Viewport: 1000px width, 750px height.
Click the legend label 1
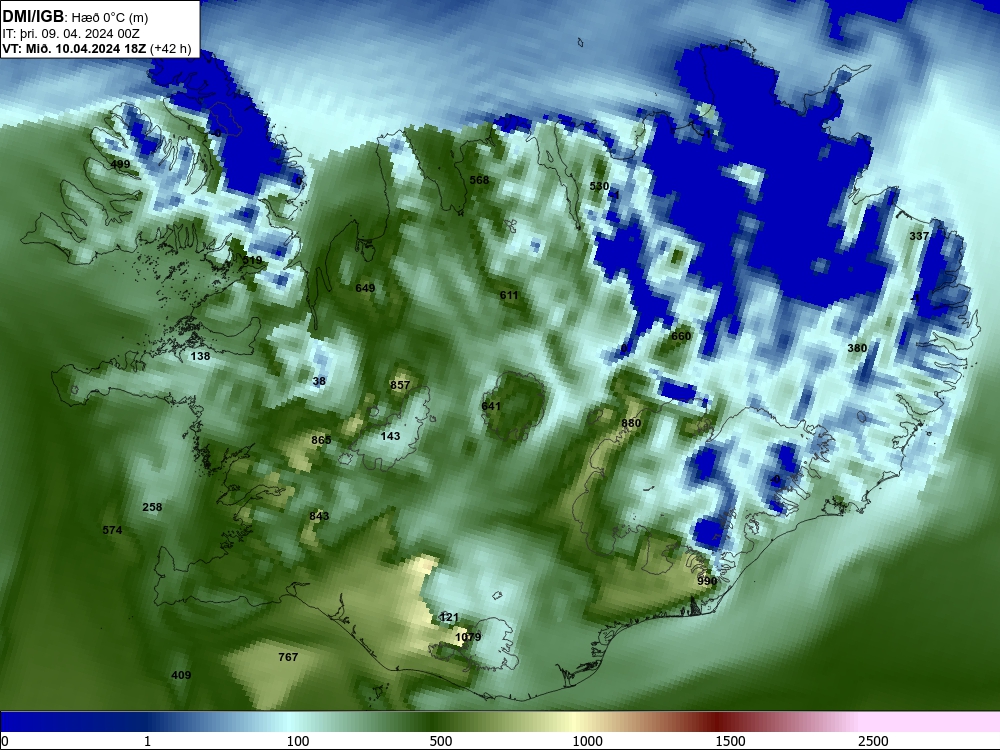click(x=147, y=741)
